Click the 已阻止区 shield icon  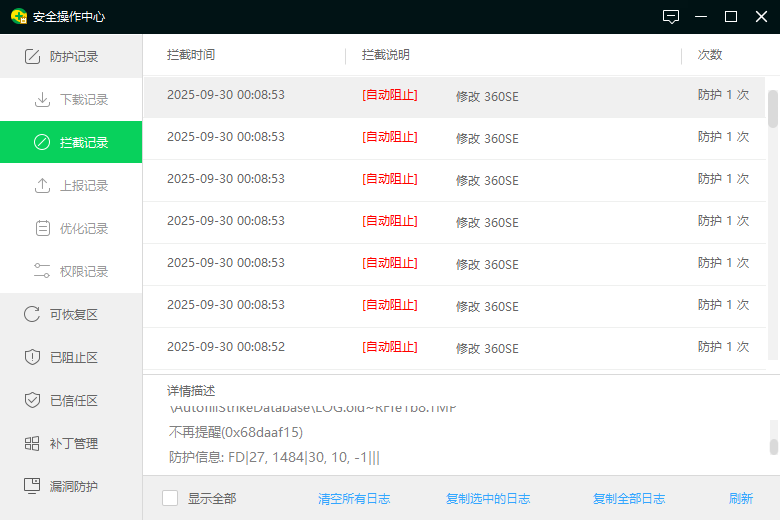(32, 357)
